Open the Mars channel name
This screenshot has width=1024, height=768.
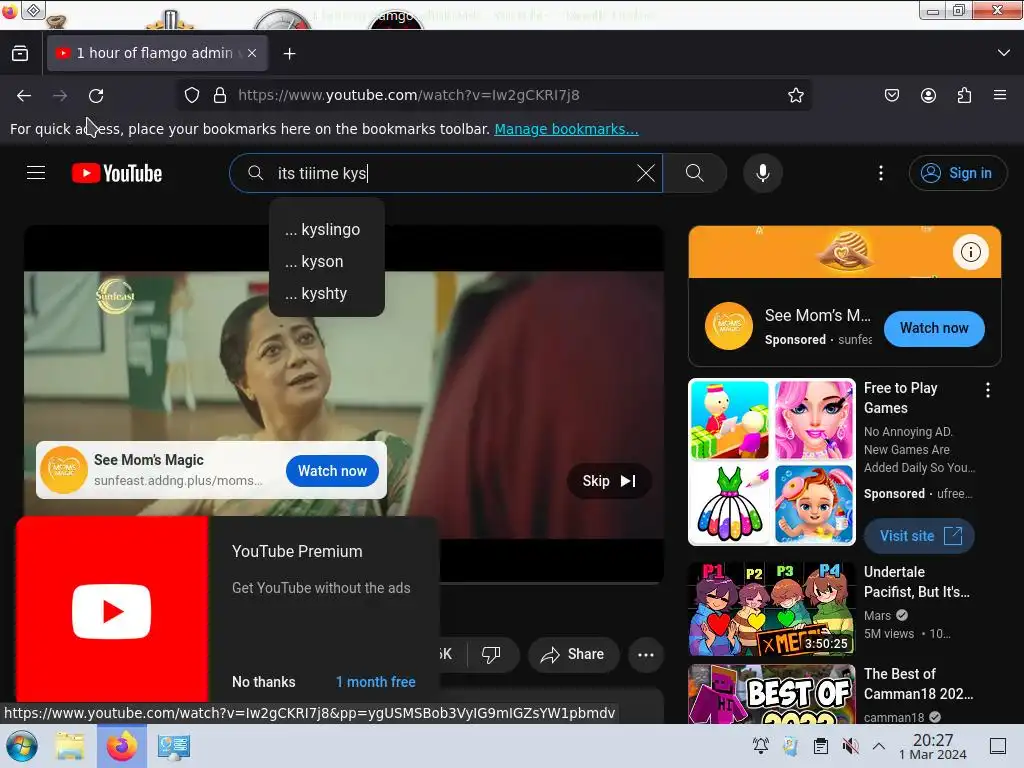(x=877, y=615)
